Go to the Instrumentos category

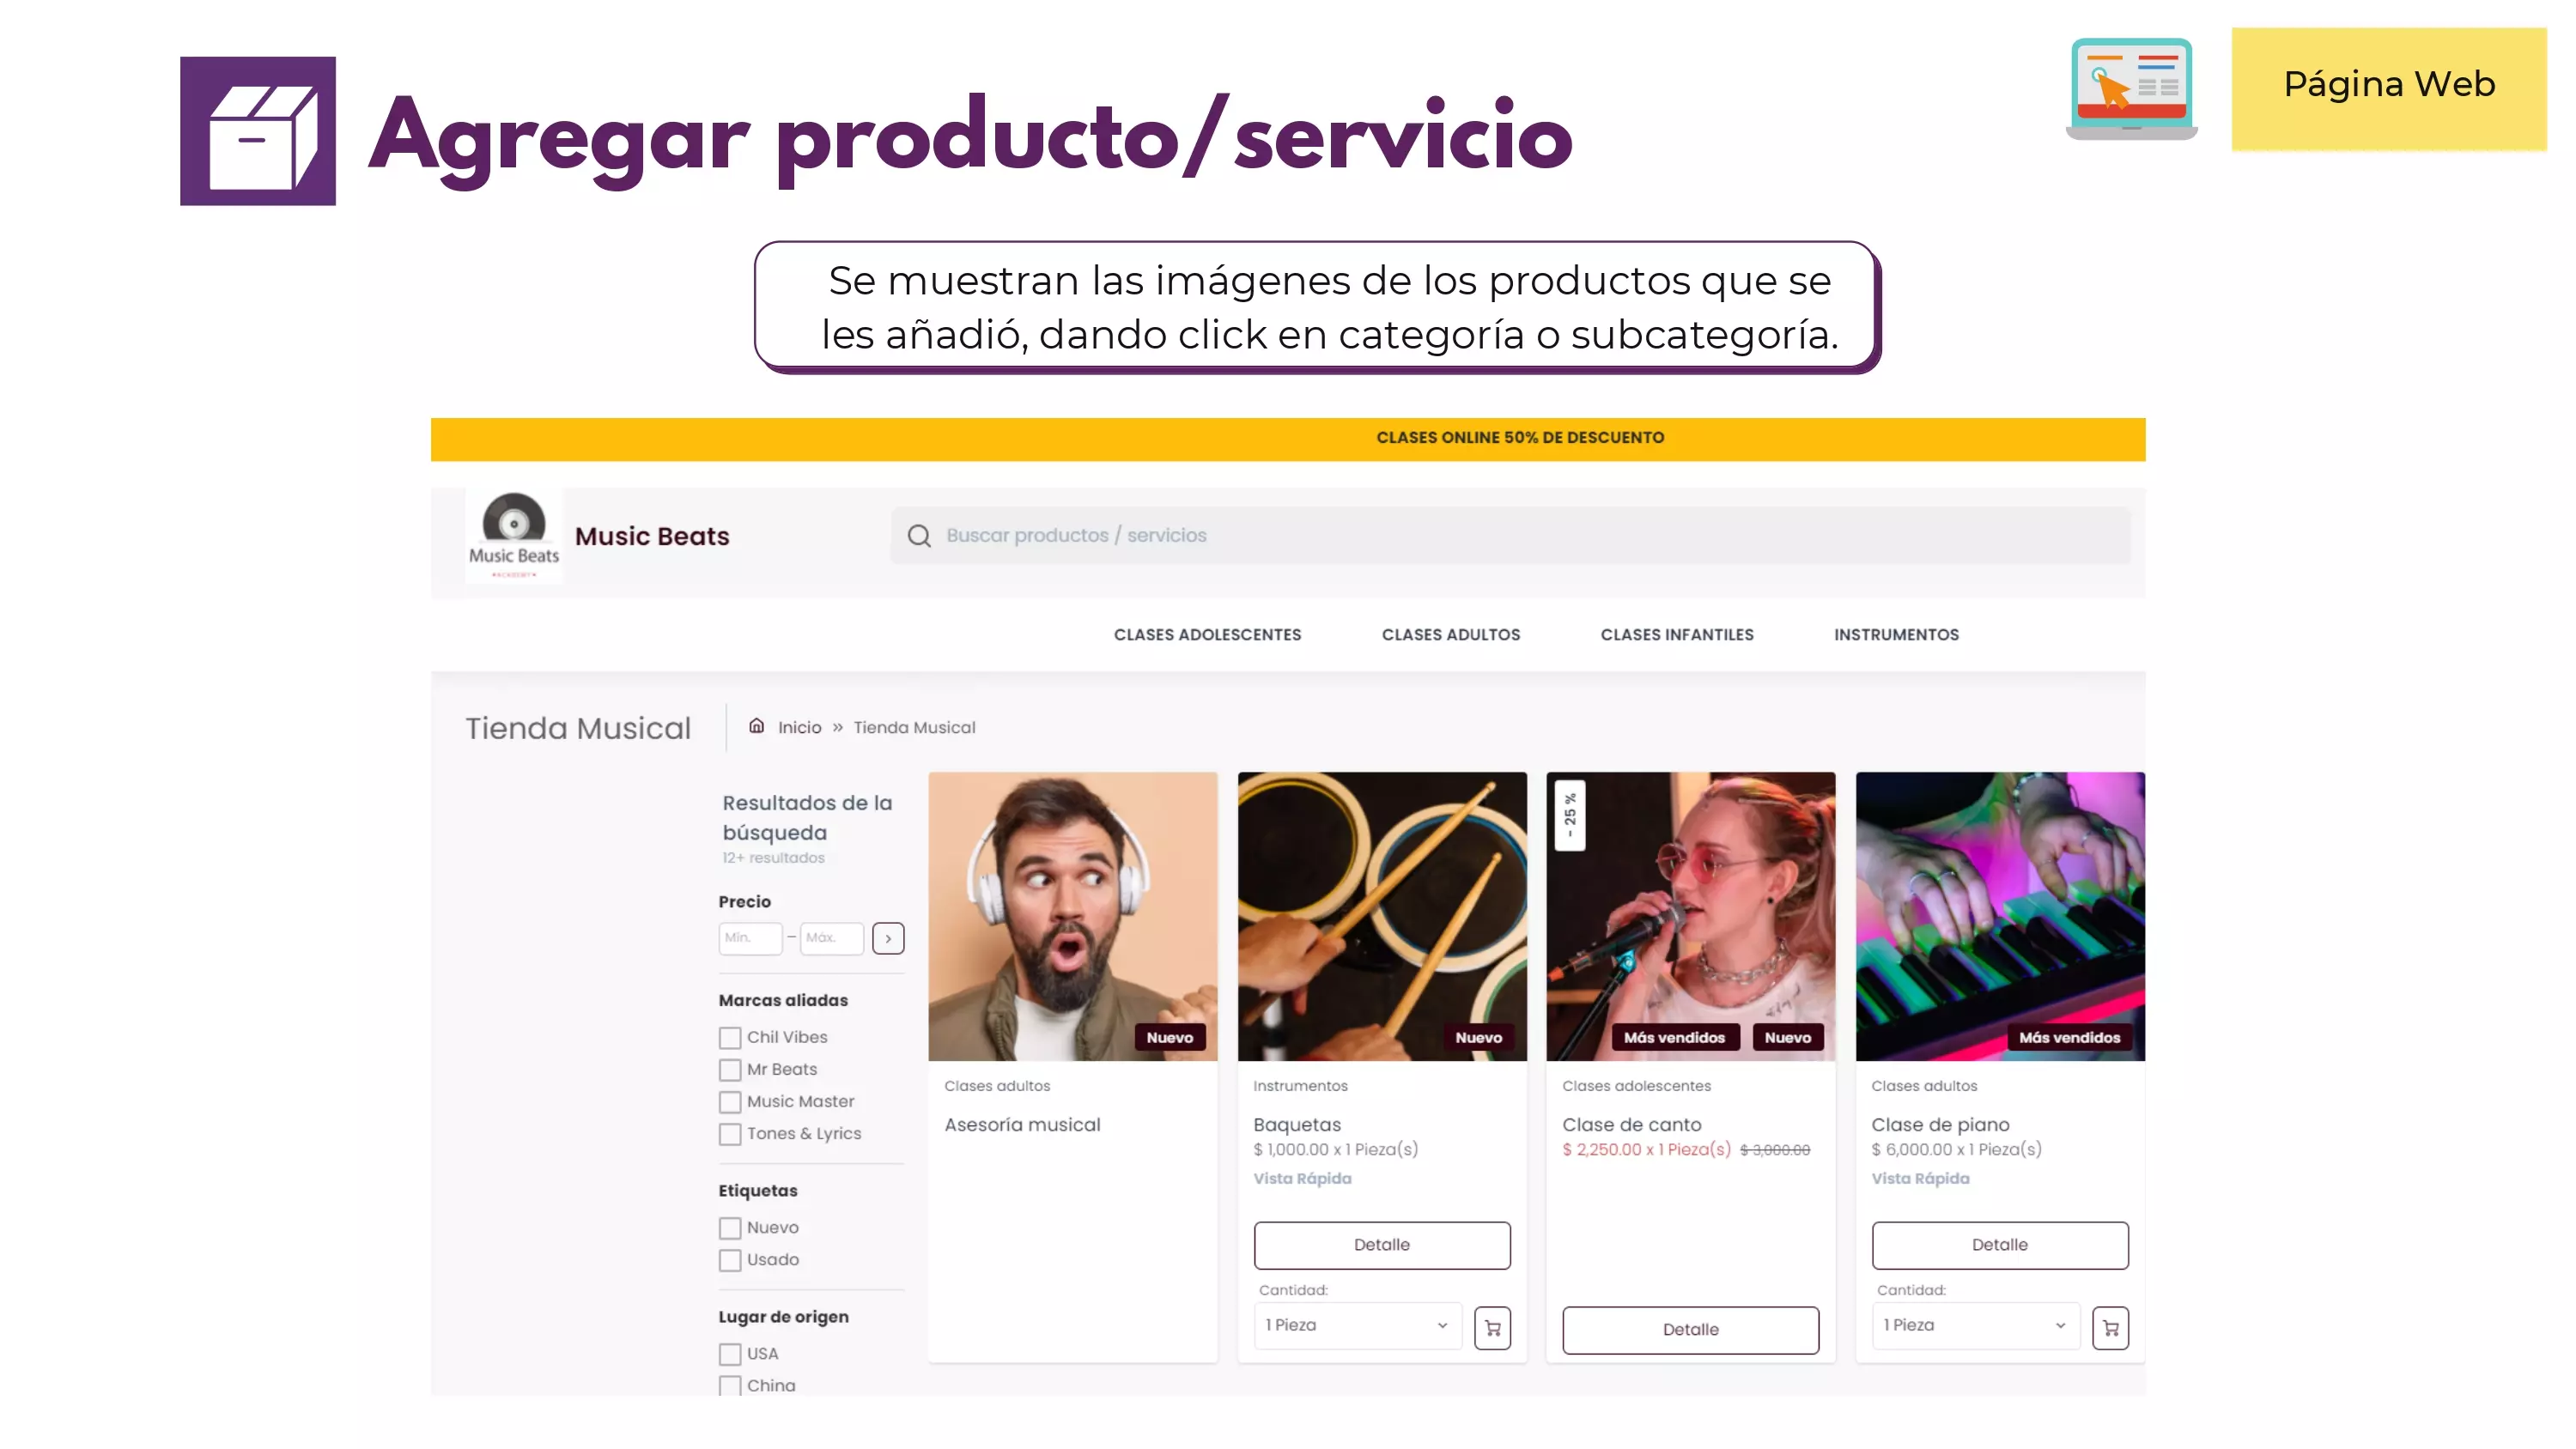pyautogui.click(x=1896, y=635)
